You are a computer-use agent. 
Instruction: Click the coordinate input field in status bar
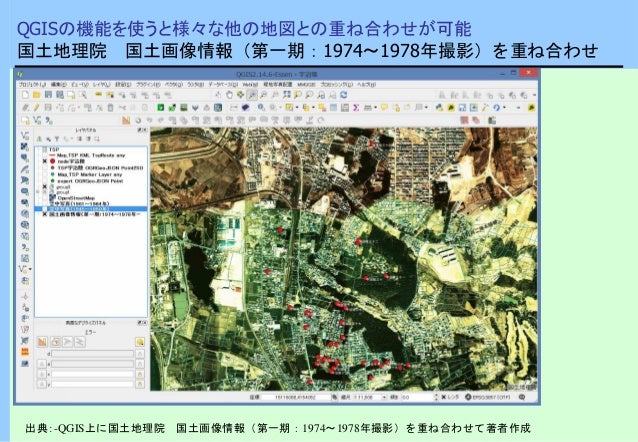pyautogui.click(x=295, y=397)
